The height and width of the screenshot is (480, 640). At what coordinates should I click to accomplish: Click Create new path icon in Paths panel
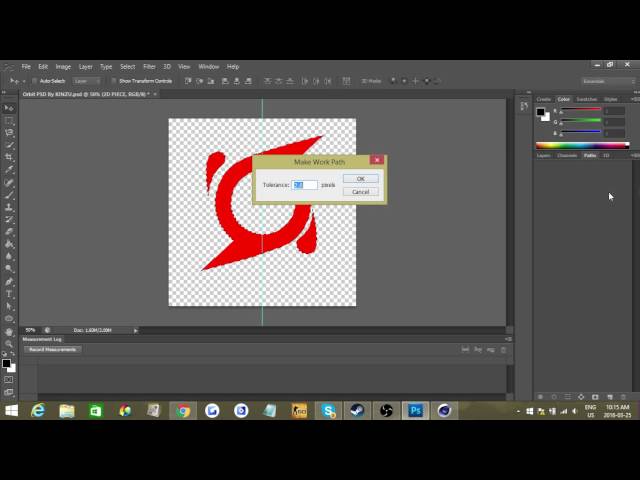[x=609, y=397]
